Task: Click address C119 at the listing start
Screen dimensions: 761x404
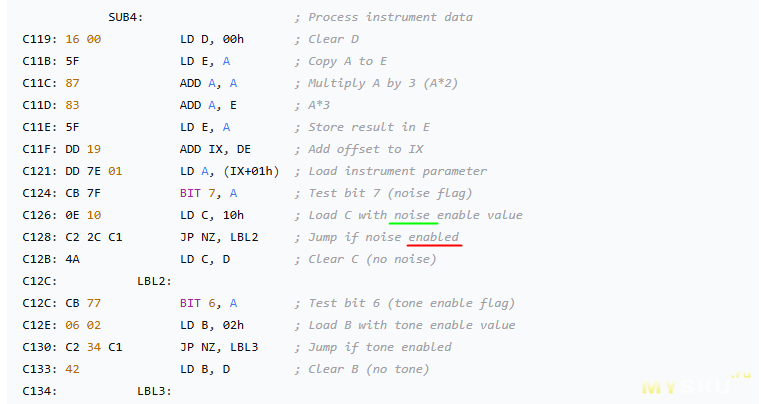Action: (x=39, y=39)
